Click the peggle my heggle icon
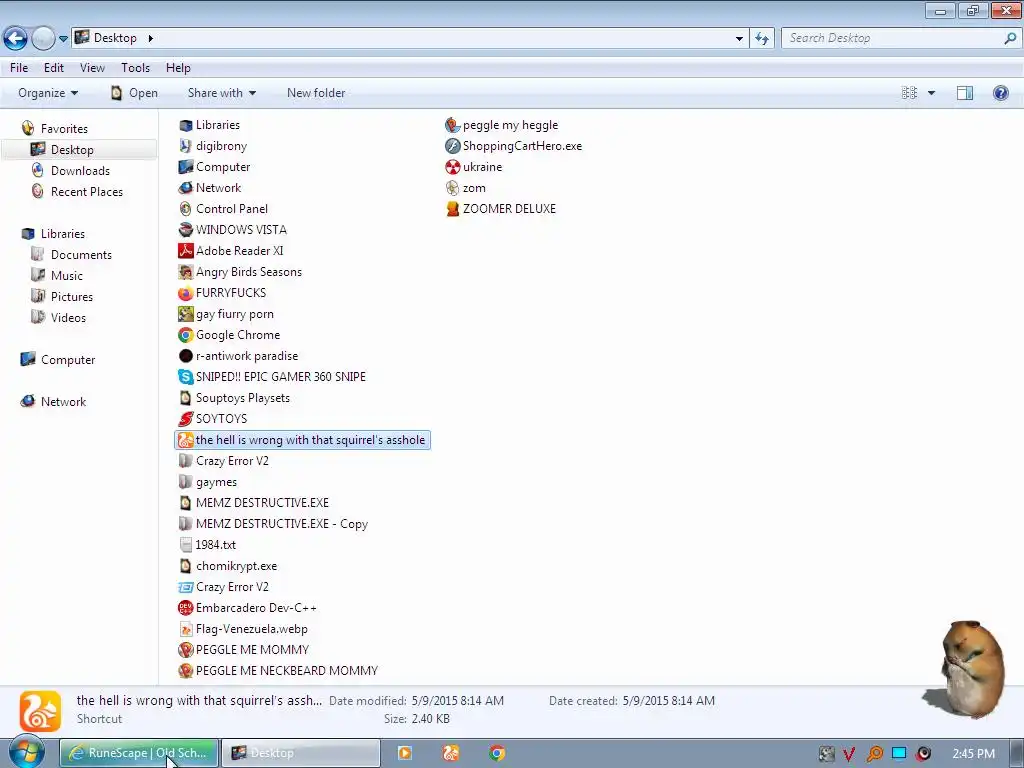The height and width of the screenshot is (768, 1024). pos(453,125)
